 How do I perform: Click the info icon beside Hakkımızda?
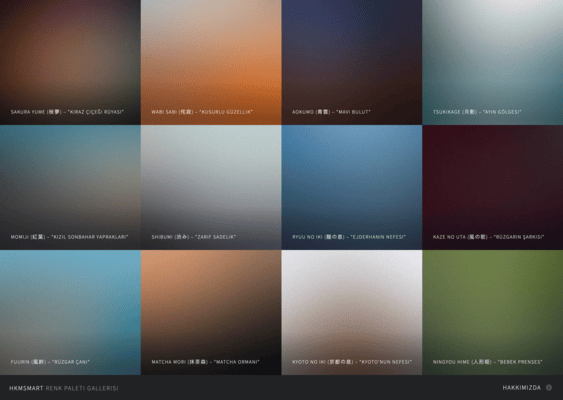point(549,387)
